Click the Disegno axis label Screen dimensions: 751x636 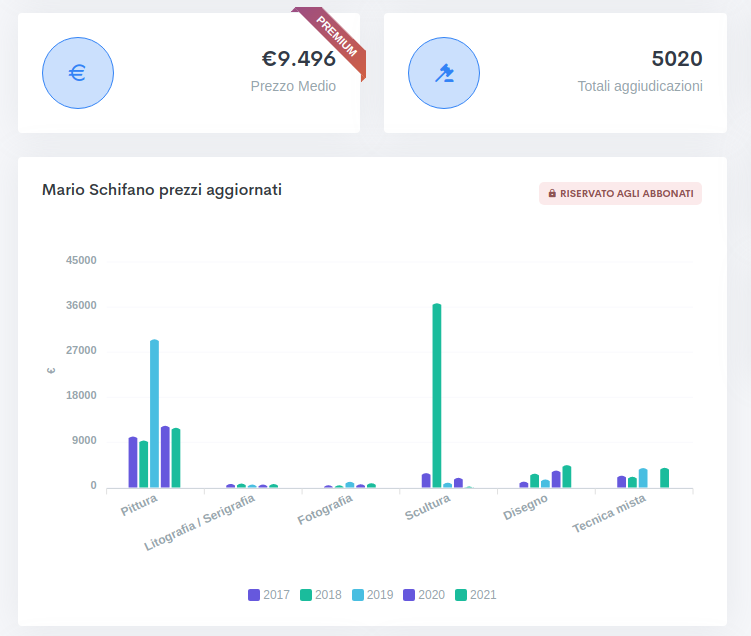525,507
